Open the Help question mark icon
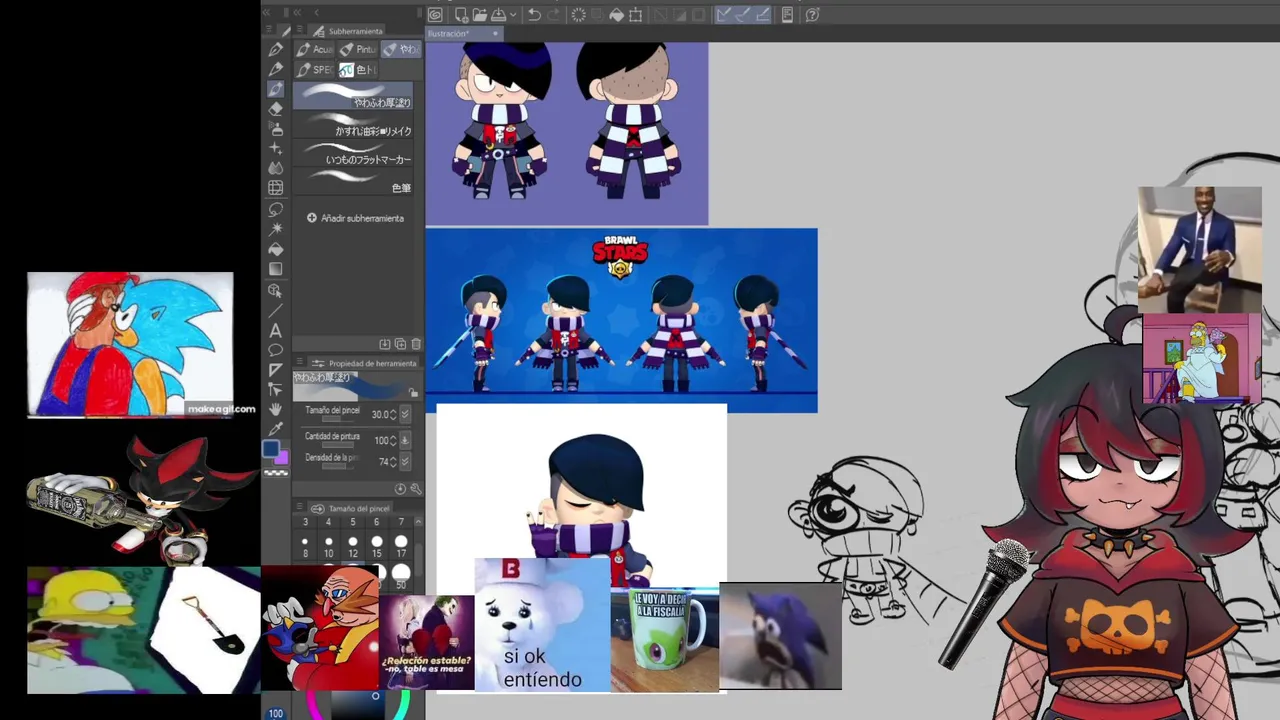This screenshot has height=720, width=1280. pos(812,15)
